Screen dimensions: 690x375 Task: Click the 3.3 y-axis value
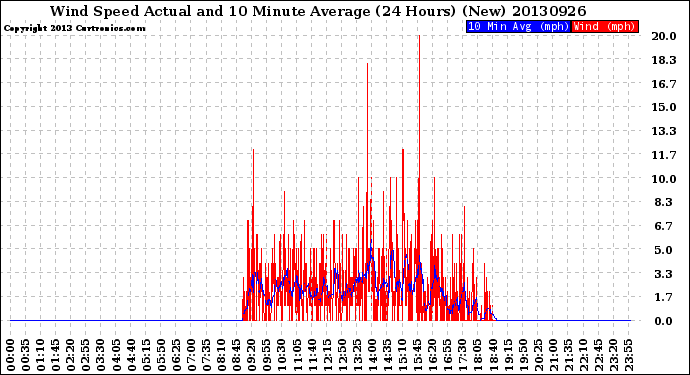(x=664, y=274)
